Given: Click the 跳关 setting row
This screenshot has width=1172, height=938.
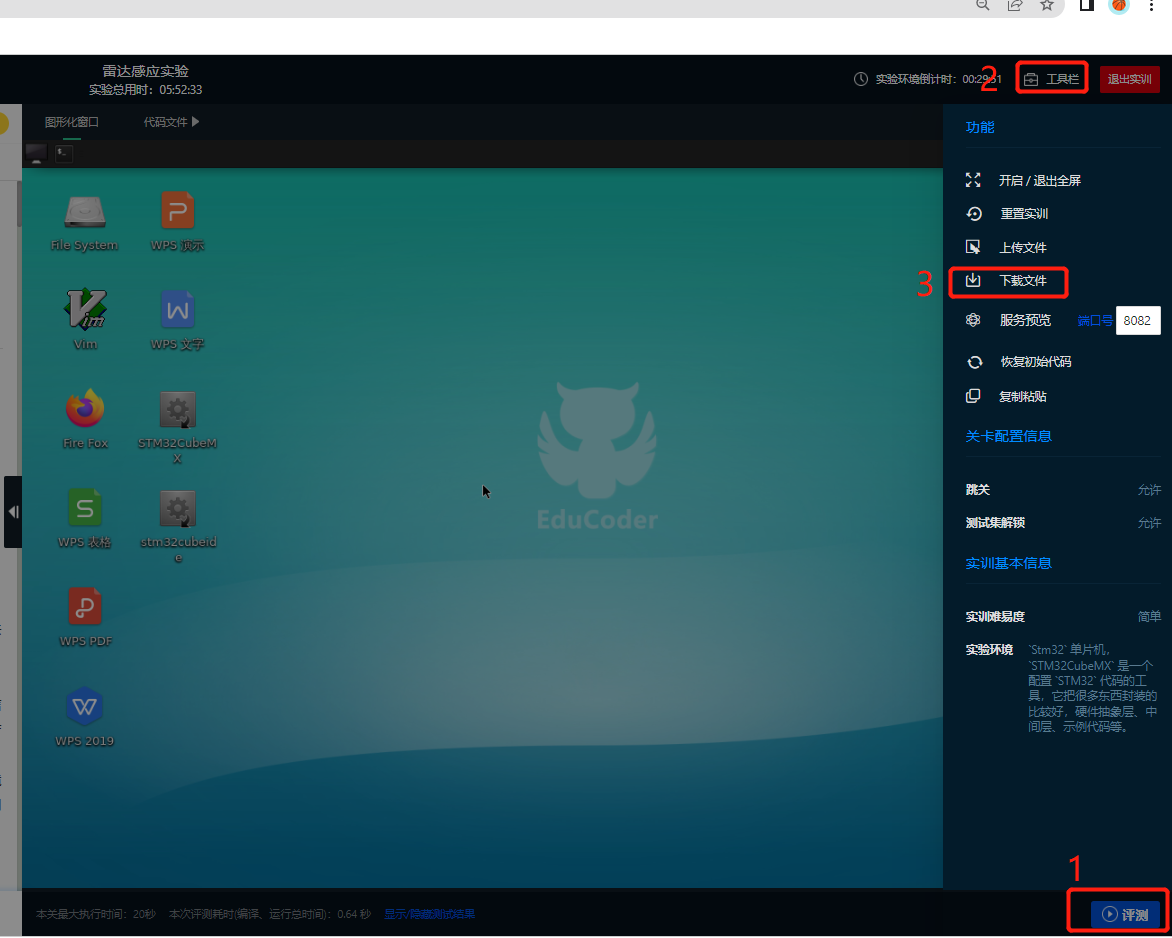Looking at the screenshot, I should (1063, 490).
